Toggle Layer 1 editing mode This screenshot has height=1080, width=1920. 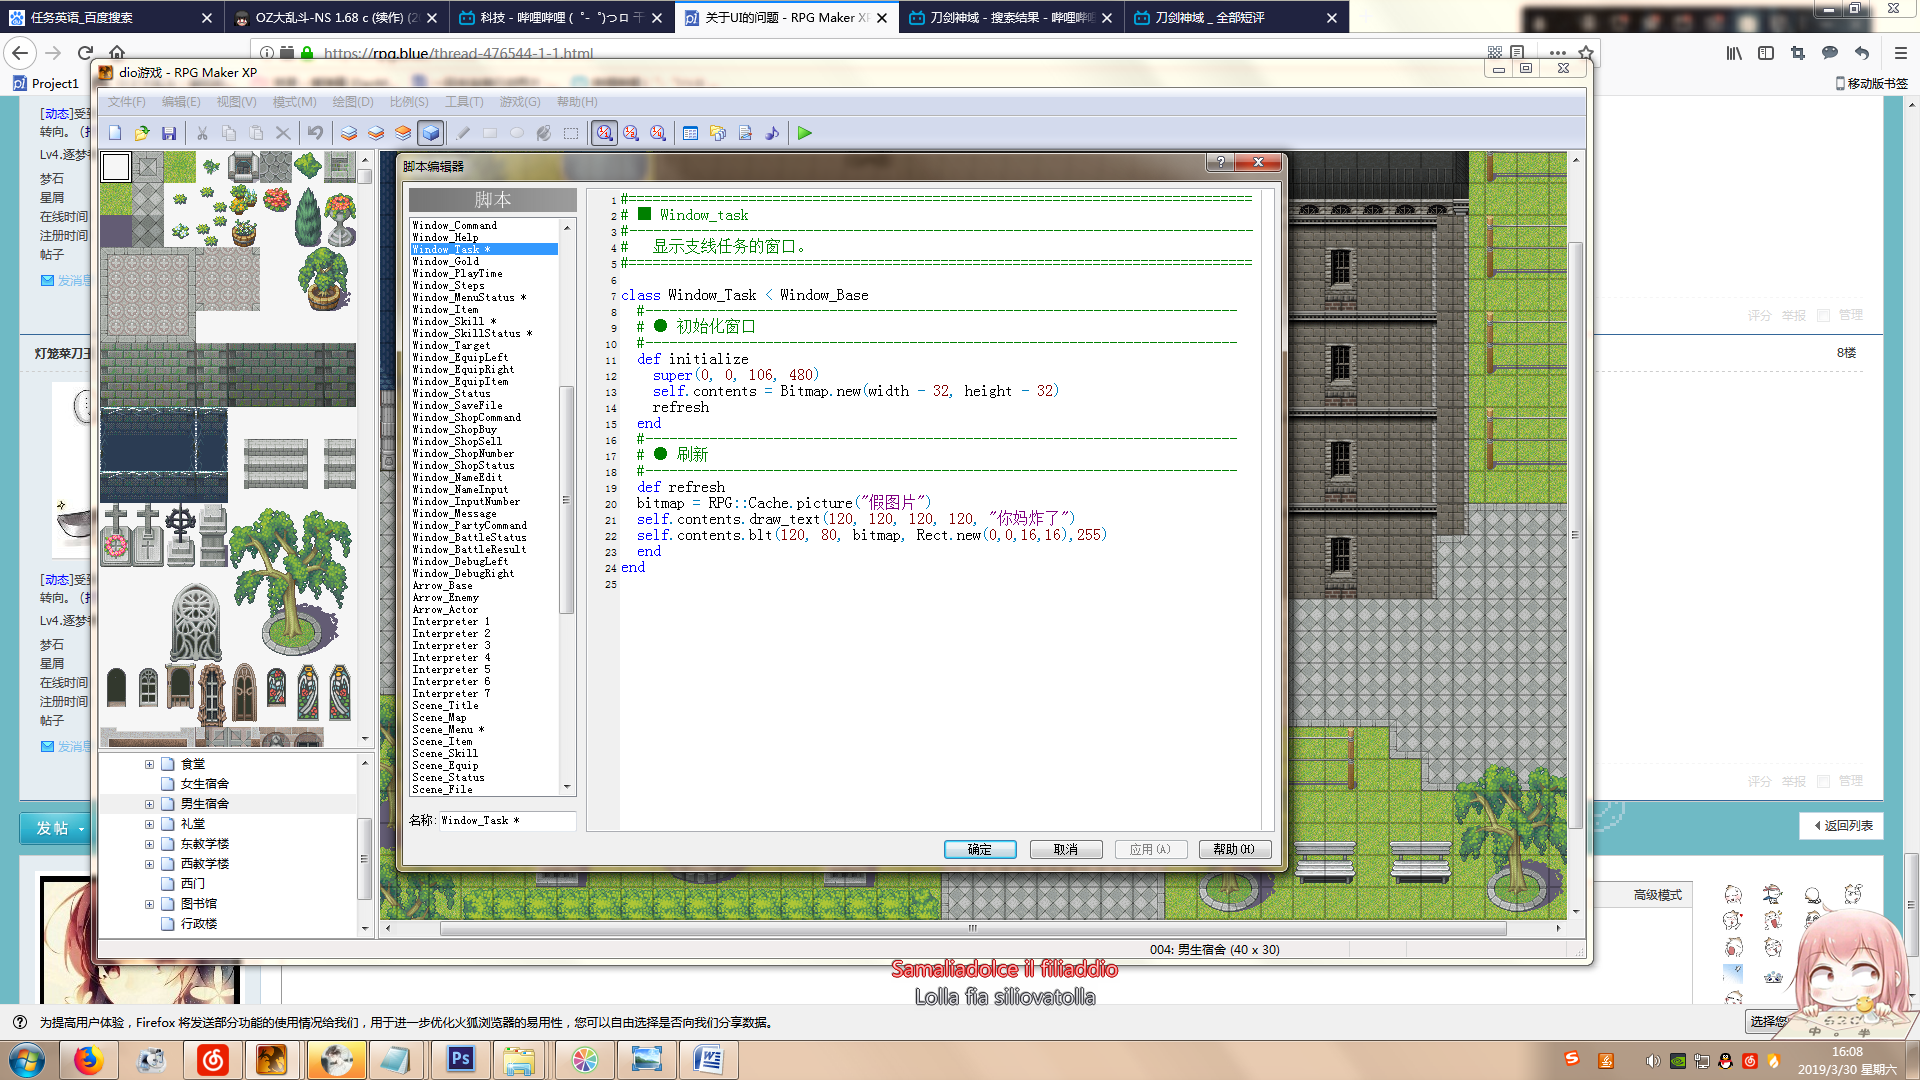pos(349,133)
